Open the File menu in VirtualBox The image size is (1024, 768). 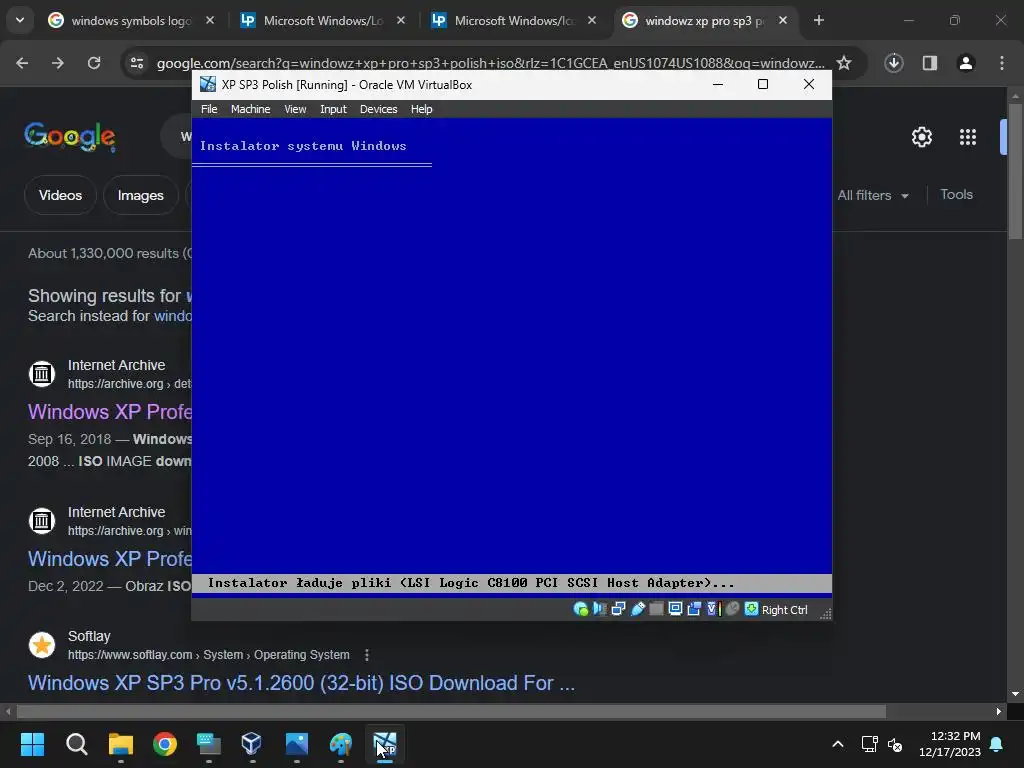209,109
